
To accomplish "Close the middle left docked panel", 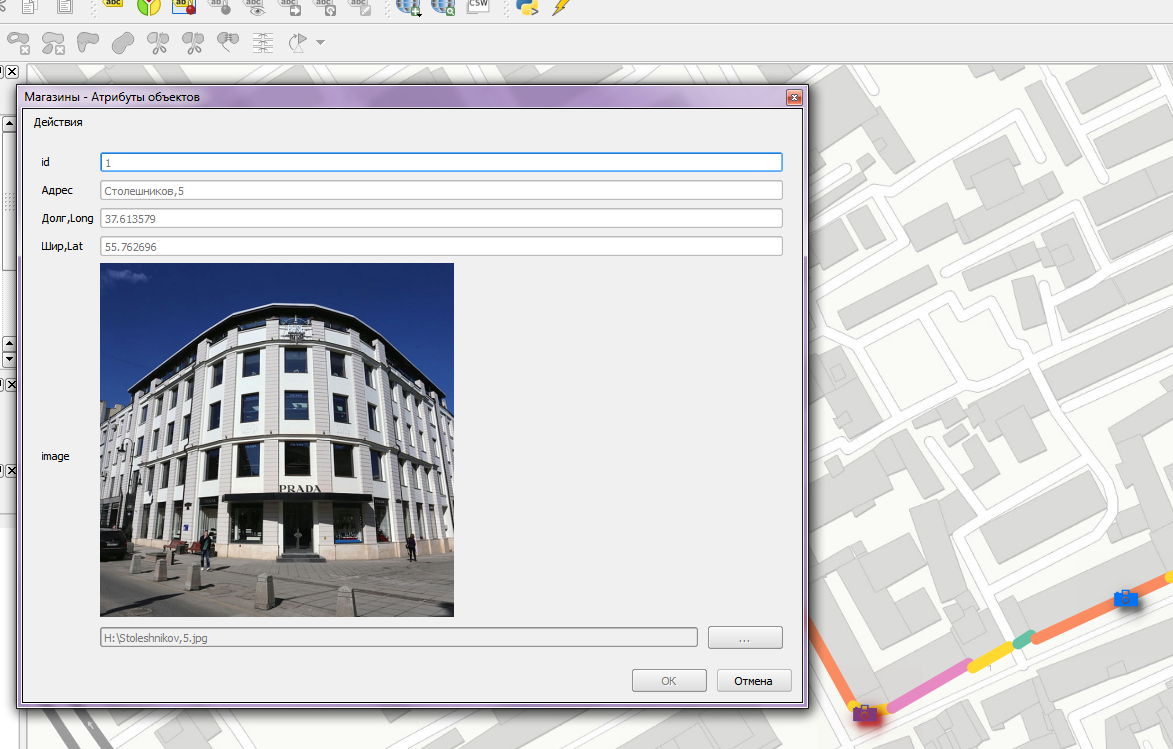I will (x=12, y=385).
